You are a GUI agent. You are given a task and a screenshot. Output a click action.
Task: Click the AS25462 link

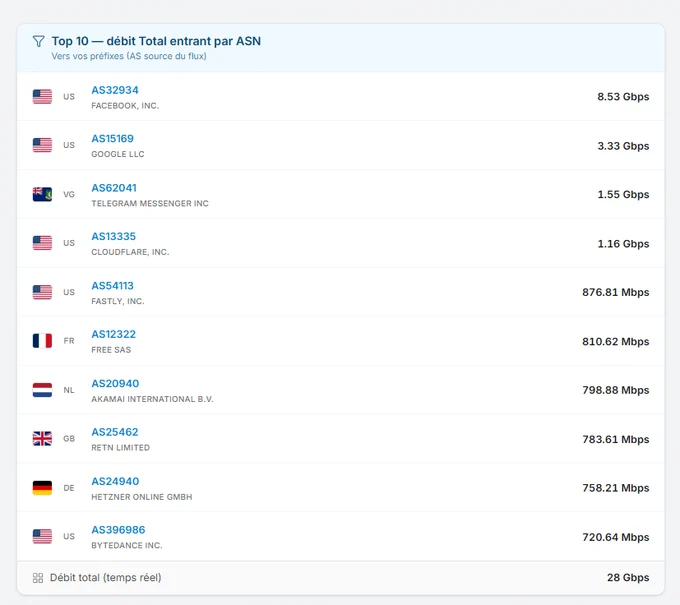pyautogui.click(x=115, y=432)
